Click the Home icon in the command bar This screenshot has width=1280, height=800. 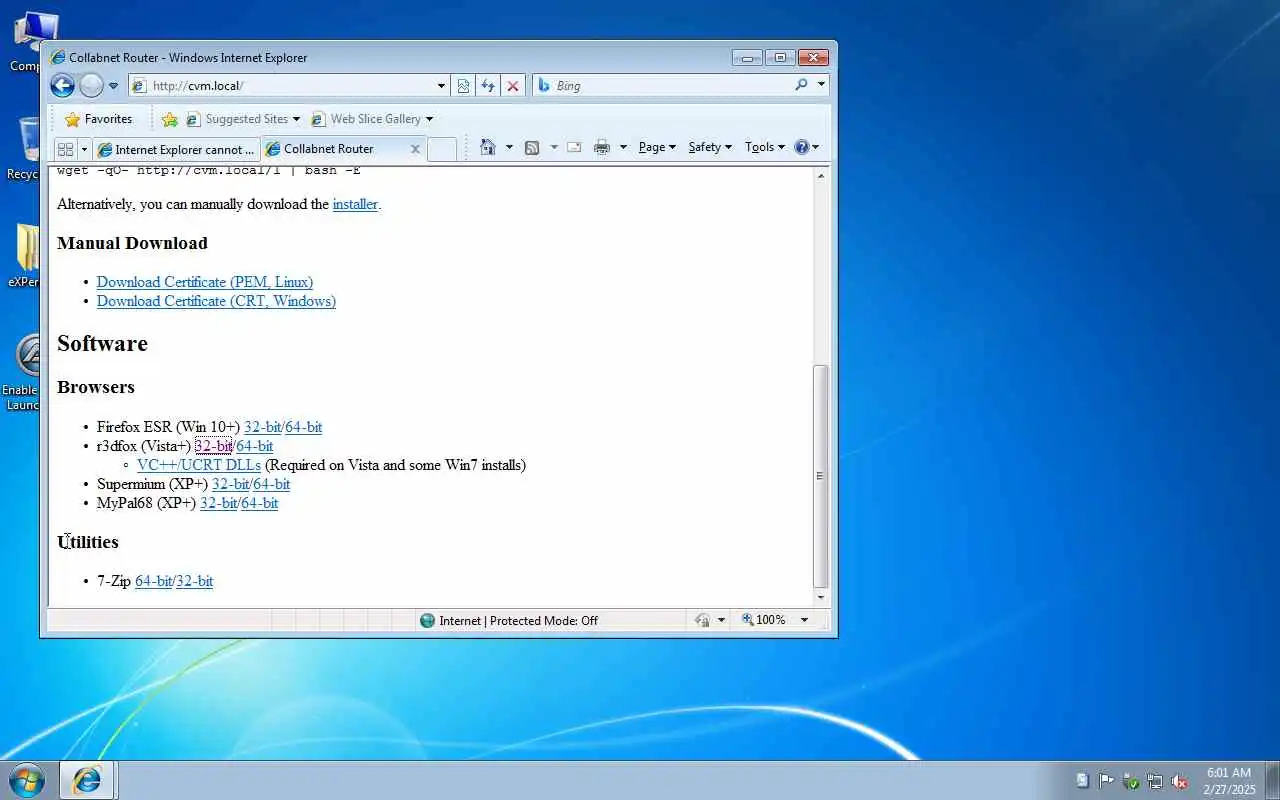(x=488, y=147)
